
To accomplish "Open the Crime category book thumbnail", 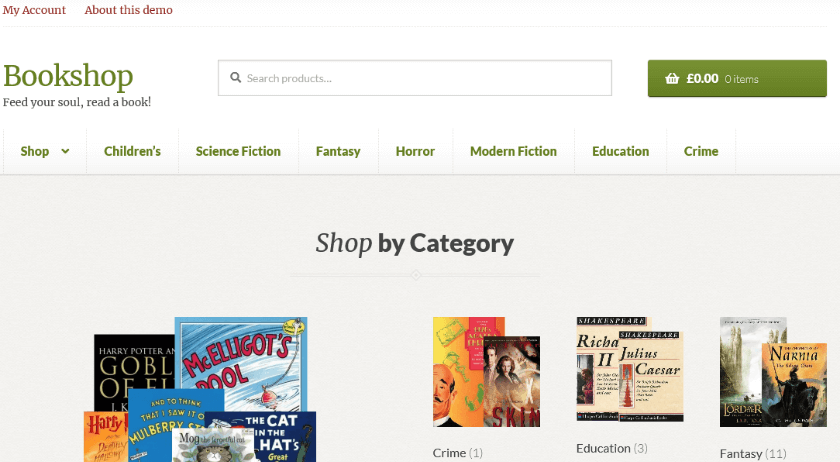I will tap(486, 372).
